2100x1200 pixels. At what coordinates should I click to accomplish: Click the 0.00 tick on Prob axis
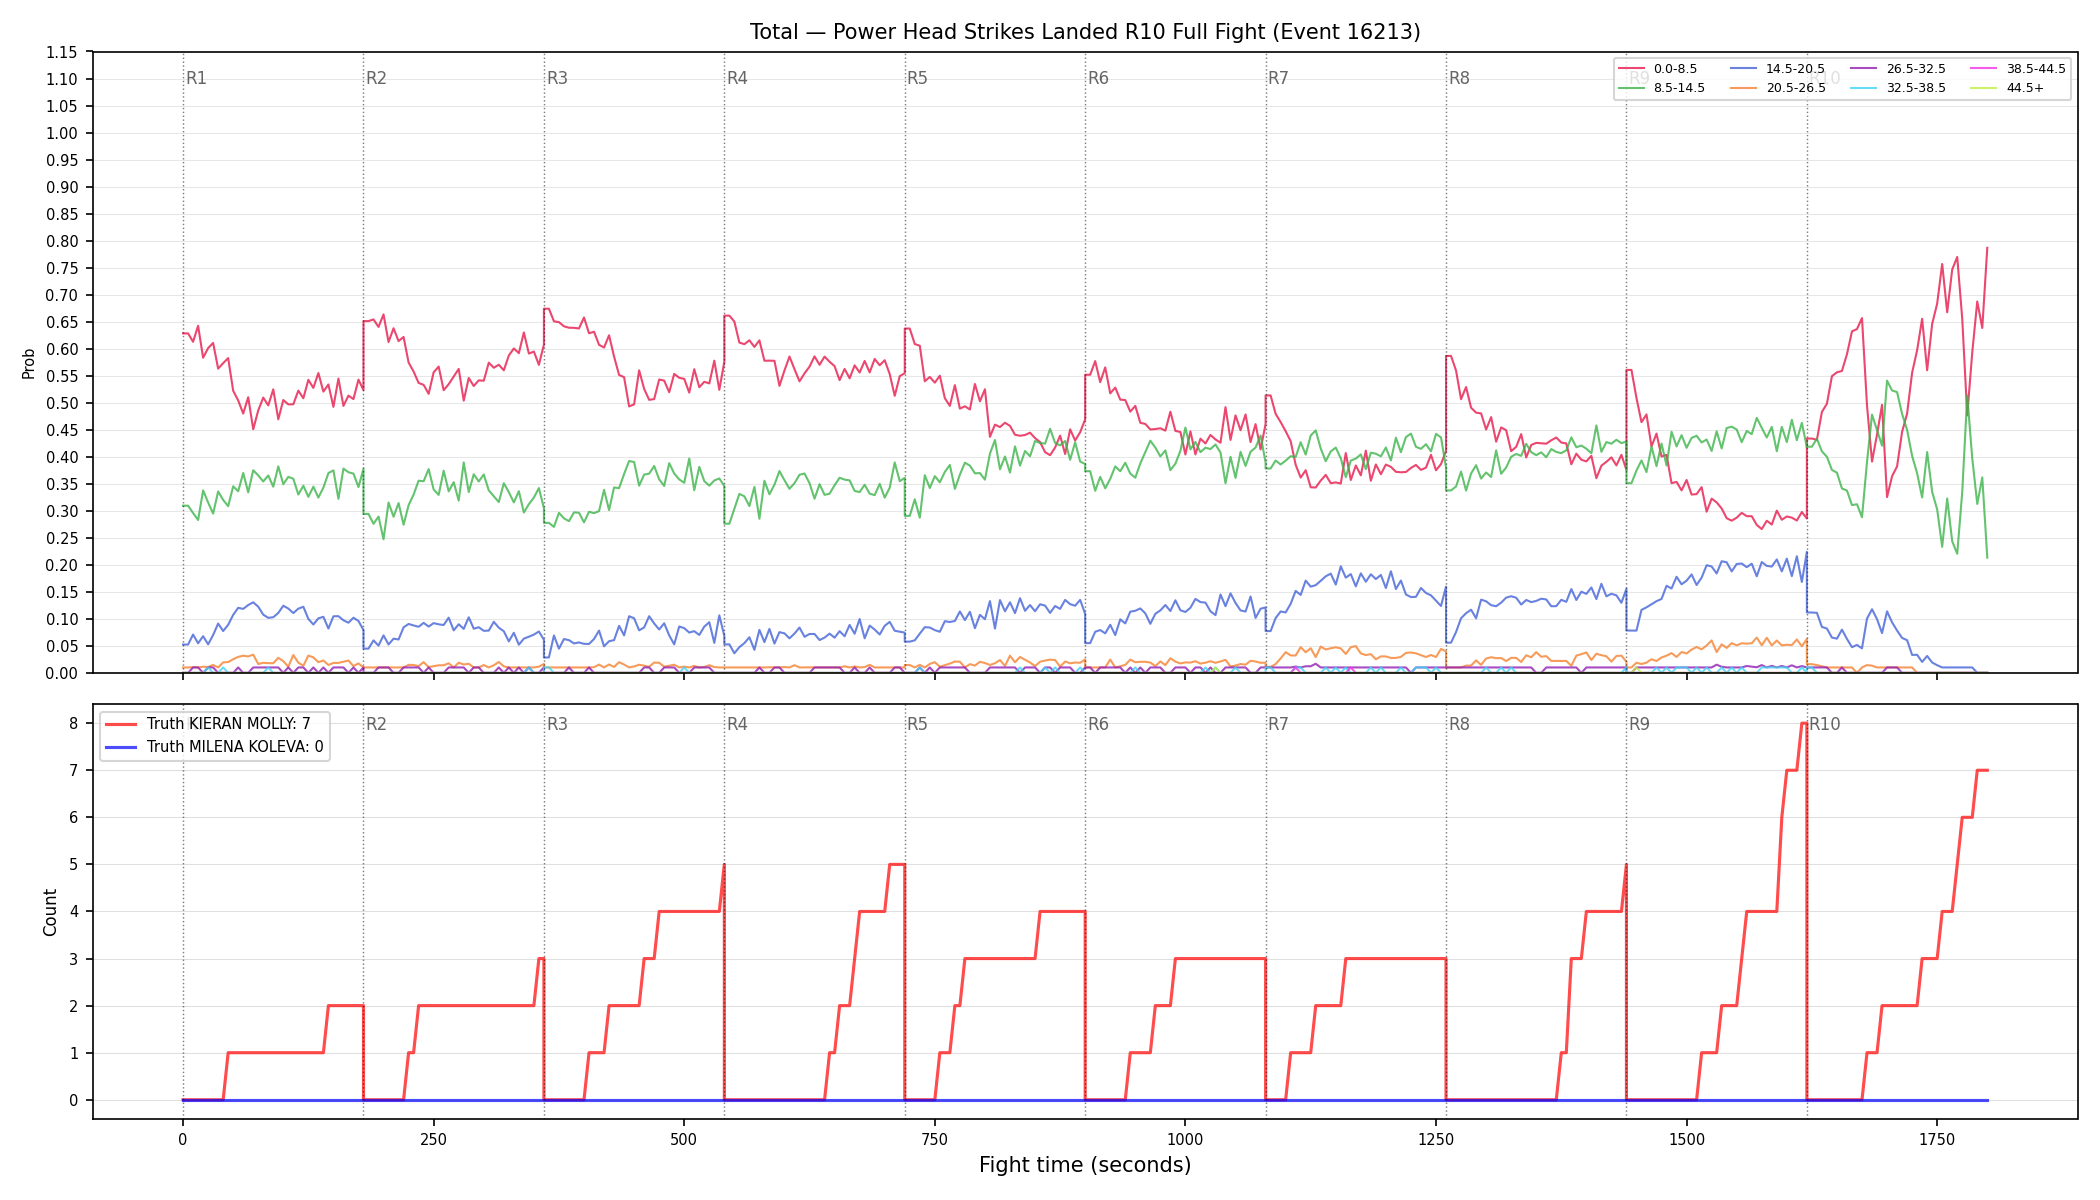click(x=63, y=673)
